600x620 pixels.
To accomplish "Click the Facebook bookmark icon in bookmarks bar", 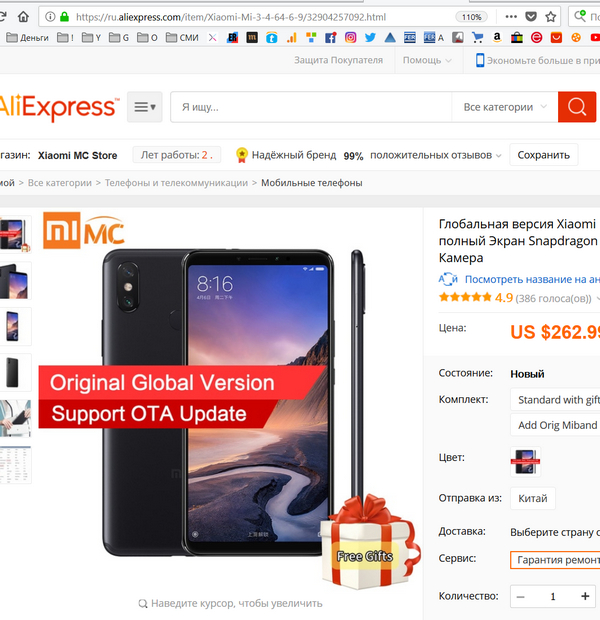I will [x=330, y=38].
